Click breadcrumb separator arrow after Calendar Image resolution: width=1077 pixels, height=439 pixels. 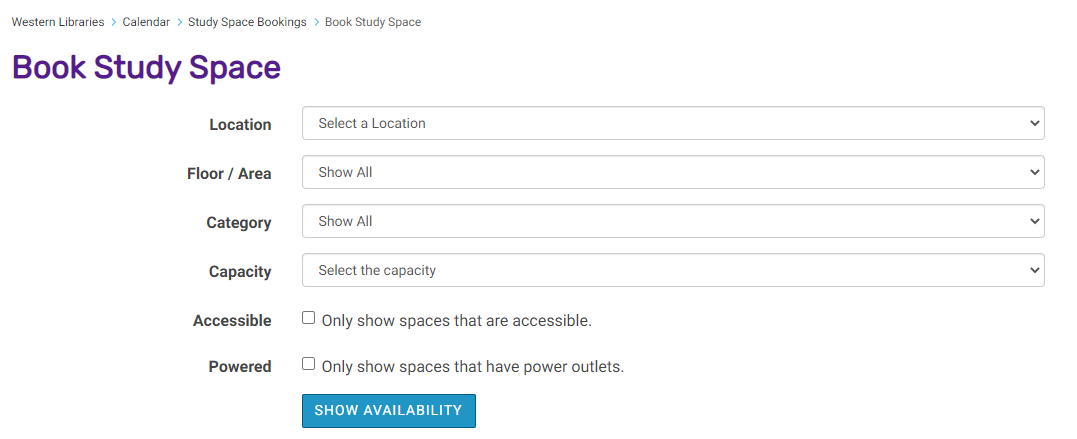click(179, 22)
